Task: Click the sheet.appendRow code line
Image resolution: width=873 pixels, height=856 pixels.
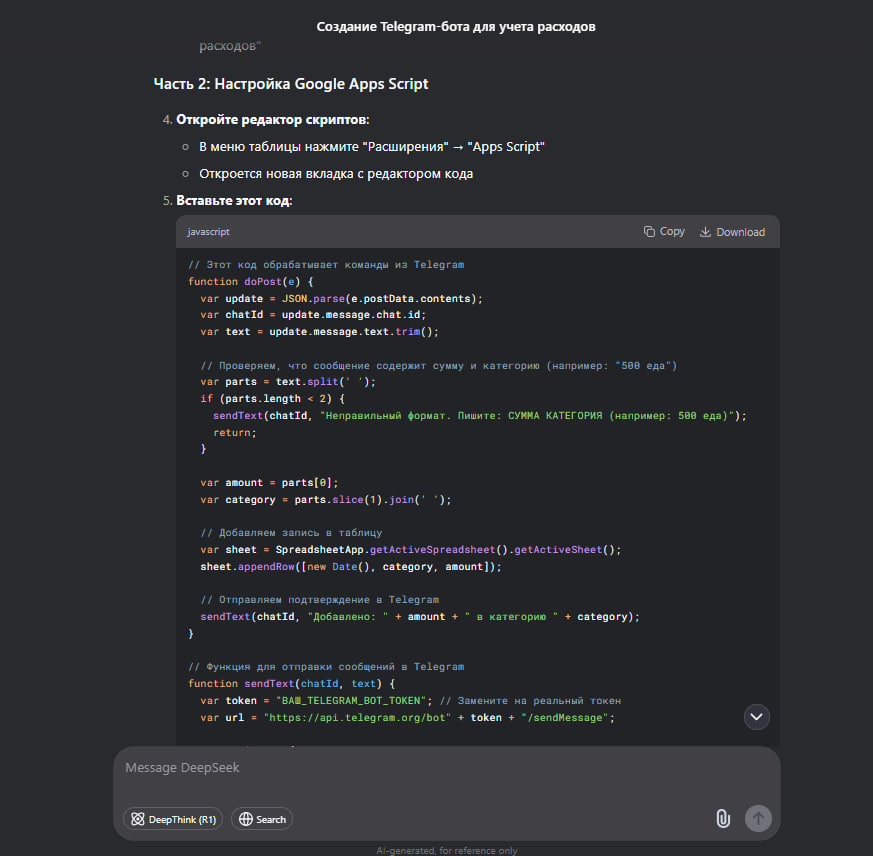Action: coord(351,566)
